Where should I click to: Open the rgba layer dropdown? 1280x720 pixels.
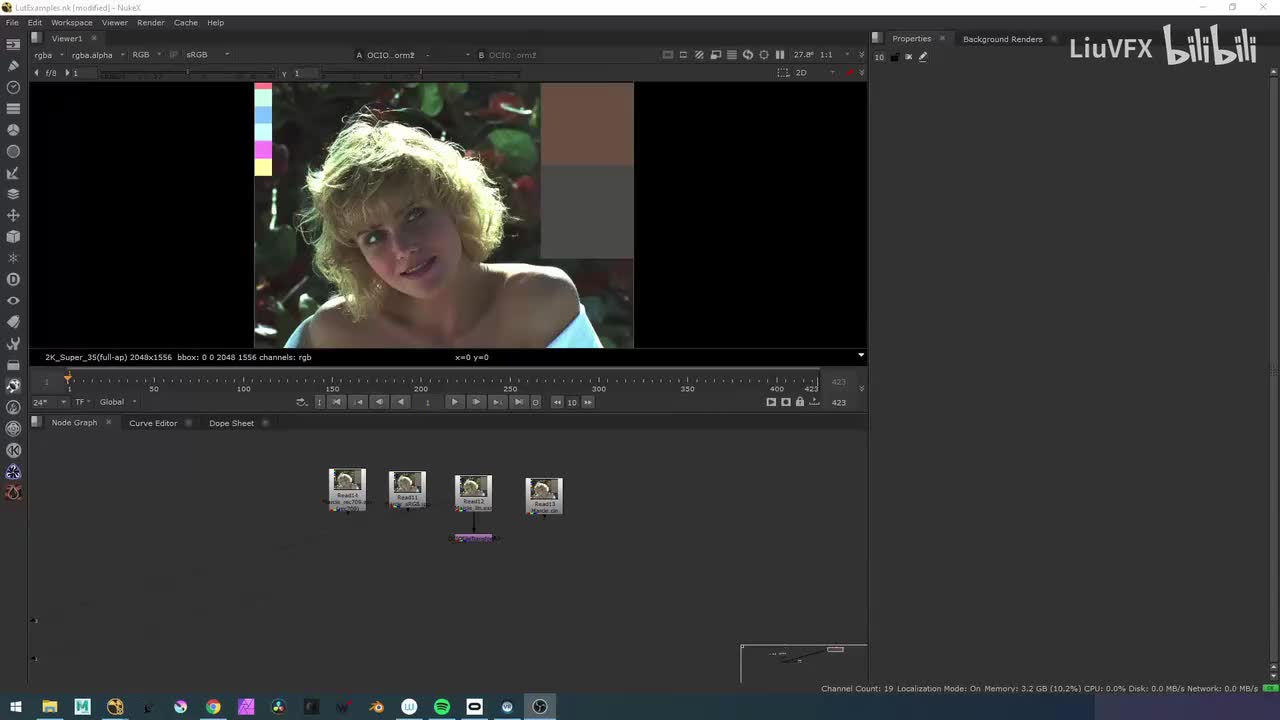tap(48, 55)
